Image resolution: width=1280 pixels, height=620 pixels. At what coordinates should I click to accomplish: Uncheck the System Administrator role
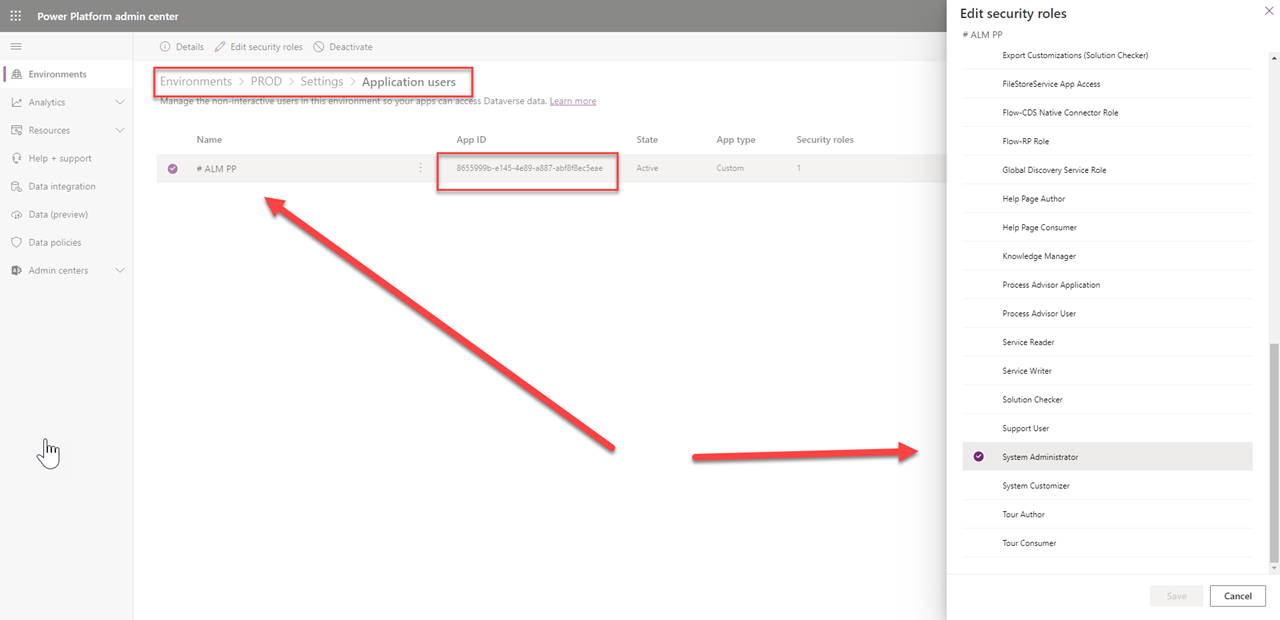click(979, 457)
